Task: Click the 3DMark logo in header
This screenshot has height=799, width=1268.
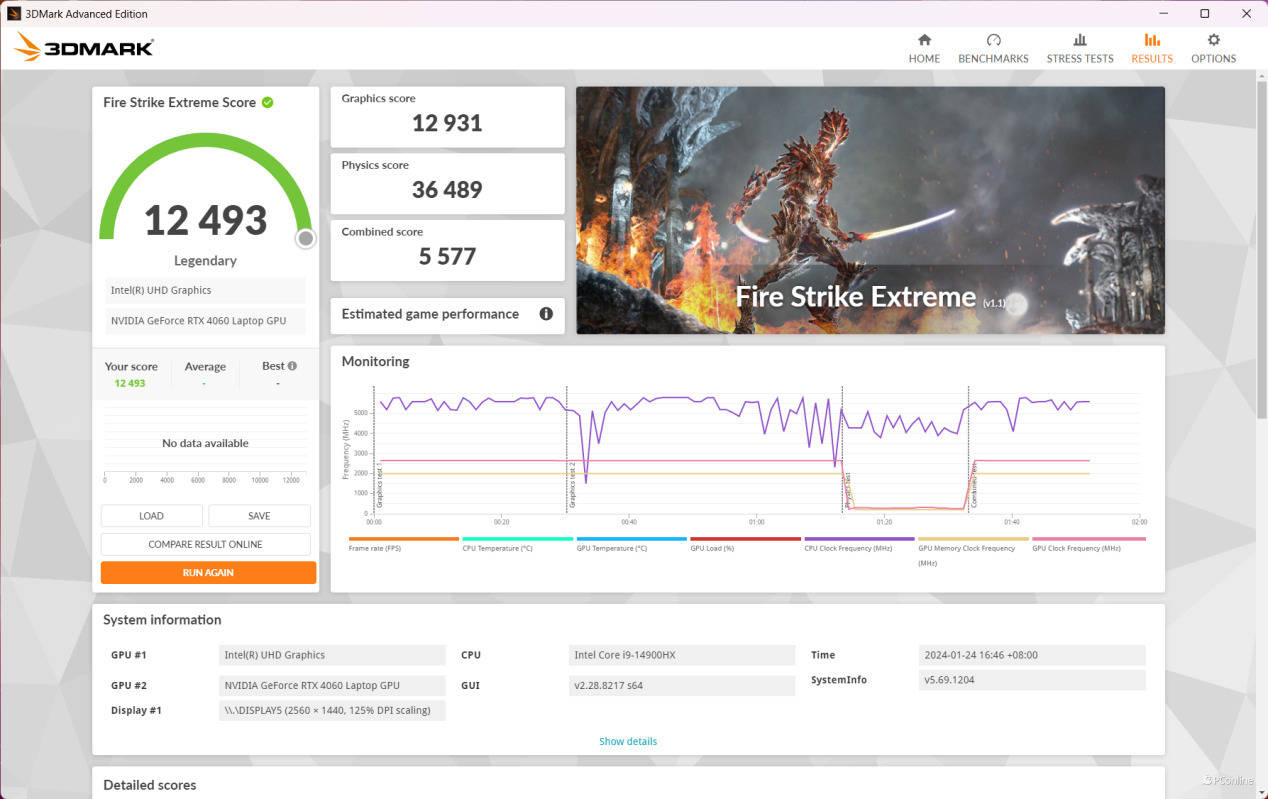Action: point(84,47)
